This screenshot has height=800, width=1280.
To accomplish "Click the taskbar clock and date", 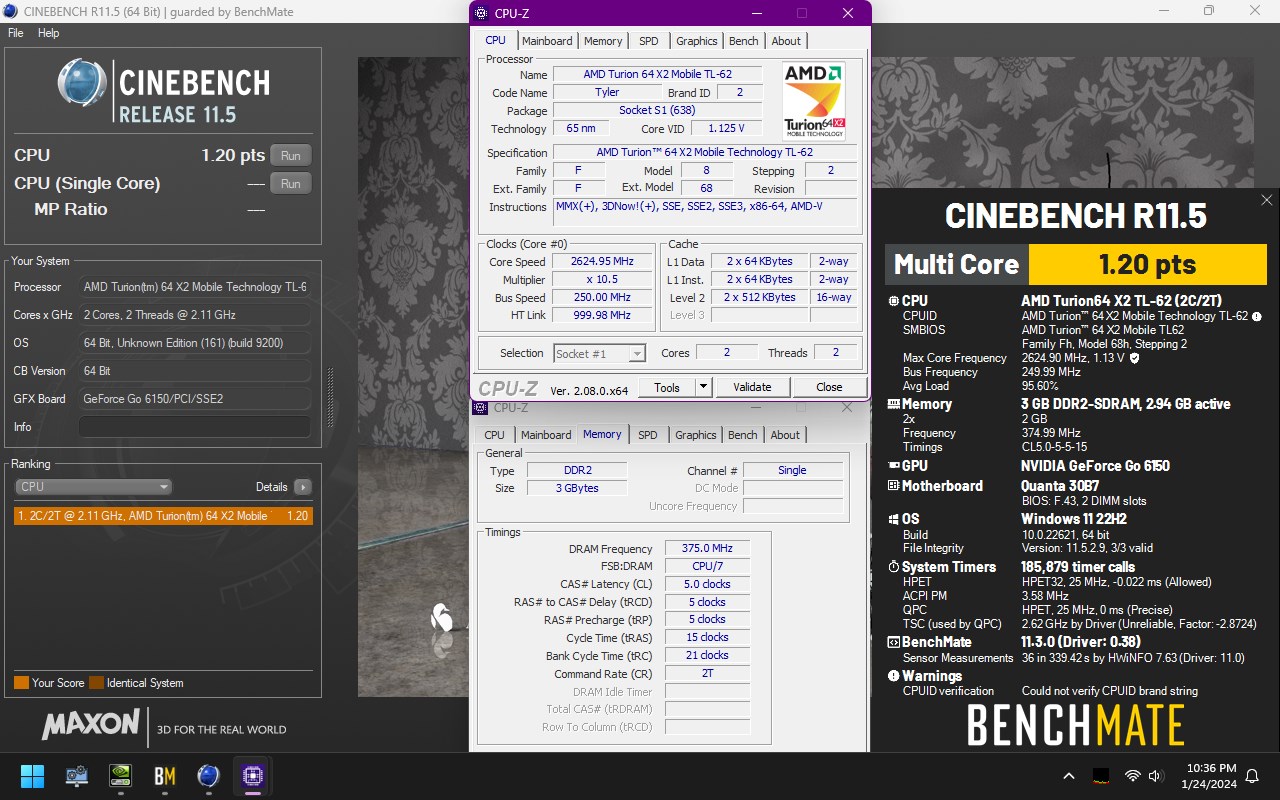I will (1210, 776).
